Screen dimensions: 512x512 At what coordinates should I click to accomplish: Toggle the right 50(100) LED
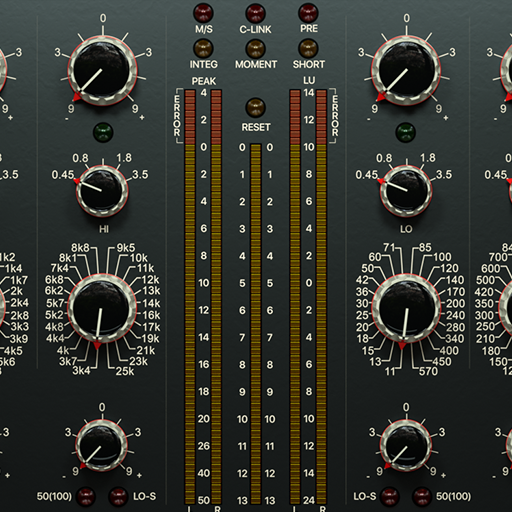point(422,496)
